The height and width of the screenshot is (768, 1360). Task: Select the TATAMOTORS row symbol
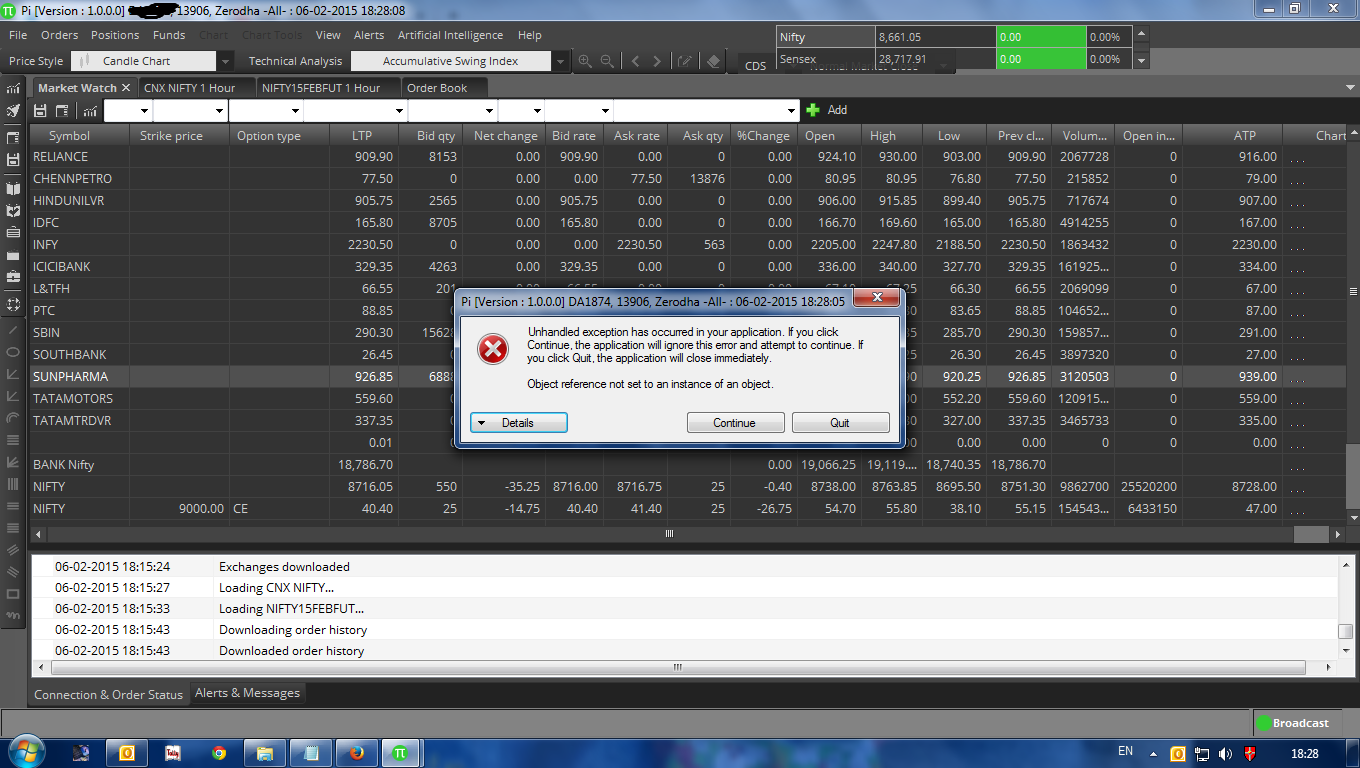pos(73,399)
